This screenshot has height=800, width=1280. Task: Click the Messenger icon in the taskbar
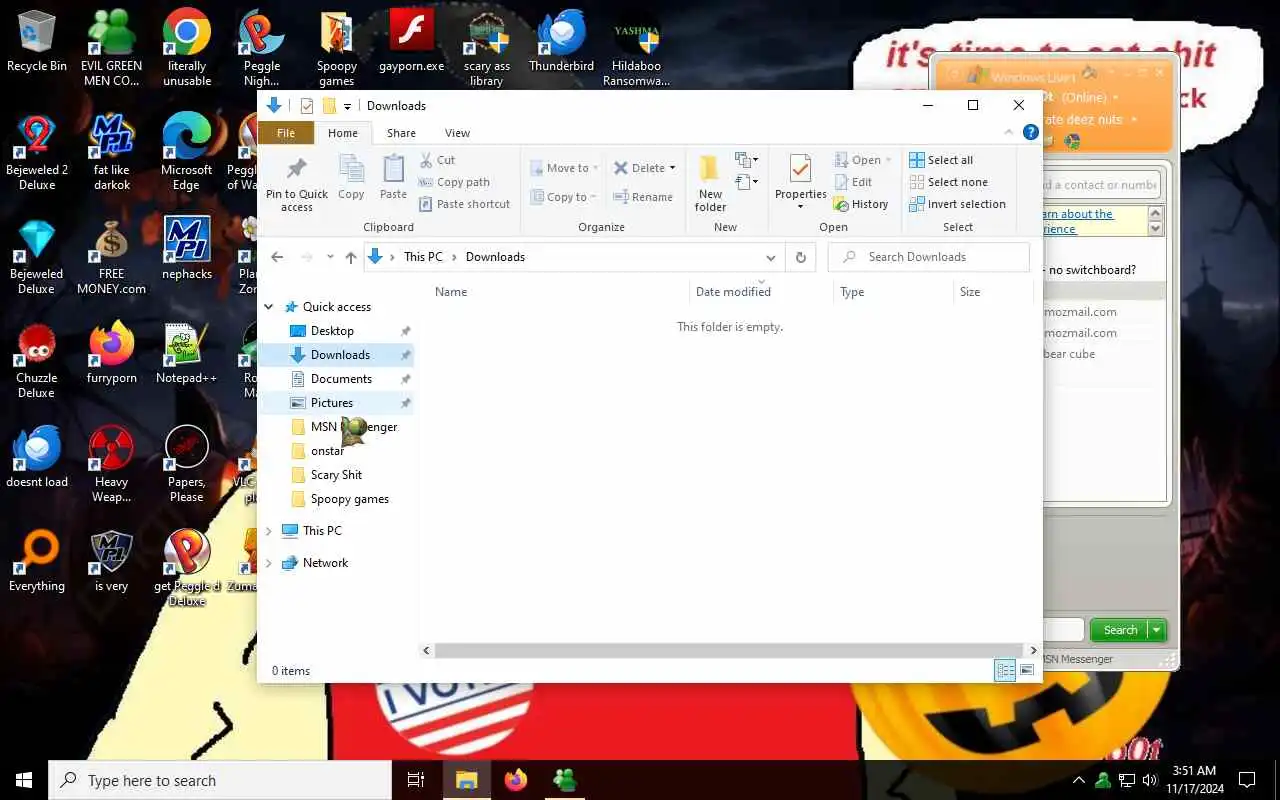point(565,780)
